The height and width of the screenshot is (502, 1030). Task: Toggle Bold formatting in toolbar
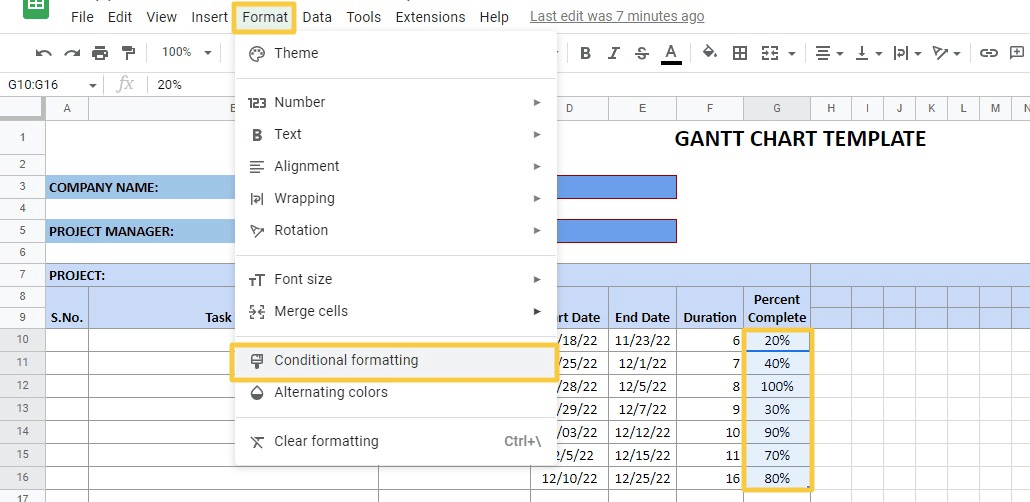[585, 53]
